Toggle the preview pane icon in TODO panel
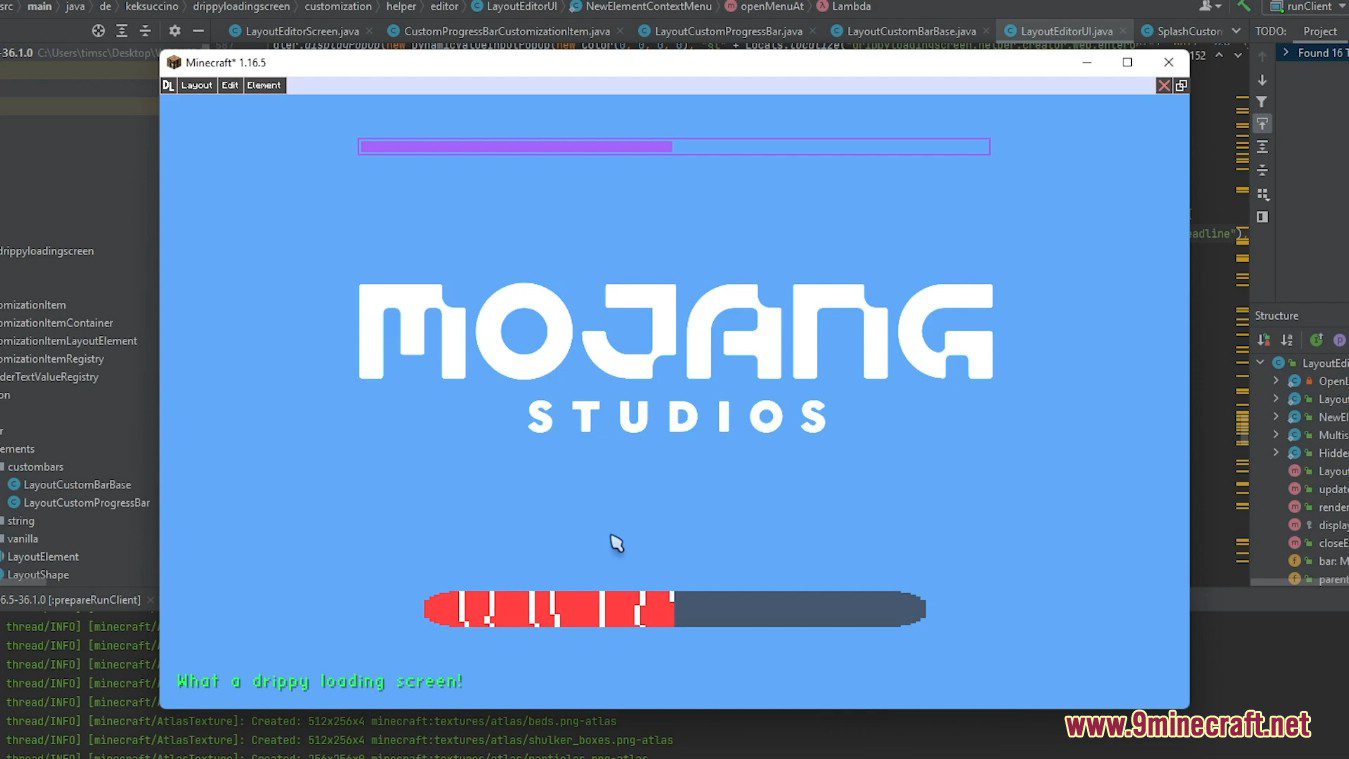 click(x=1262, y=217)
